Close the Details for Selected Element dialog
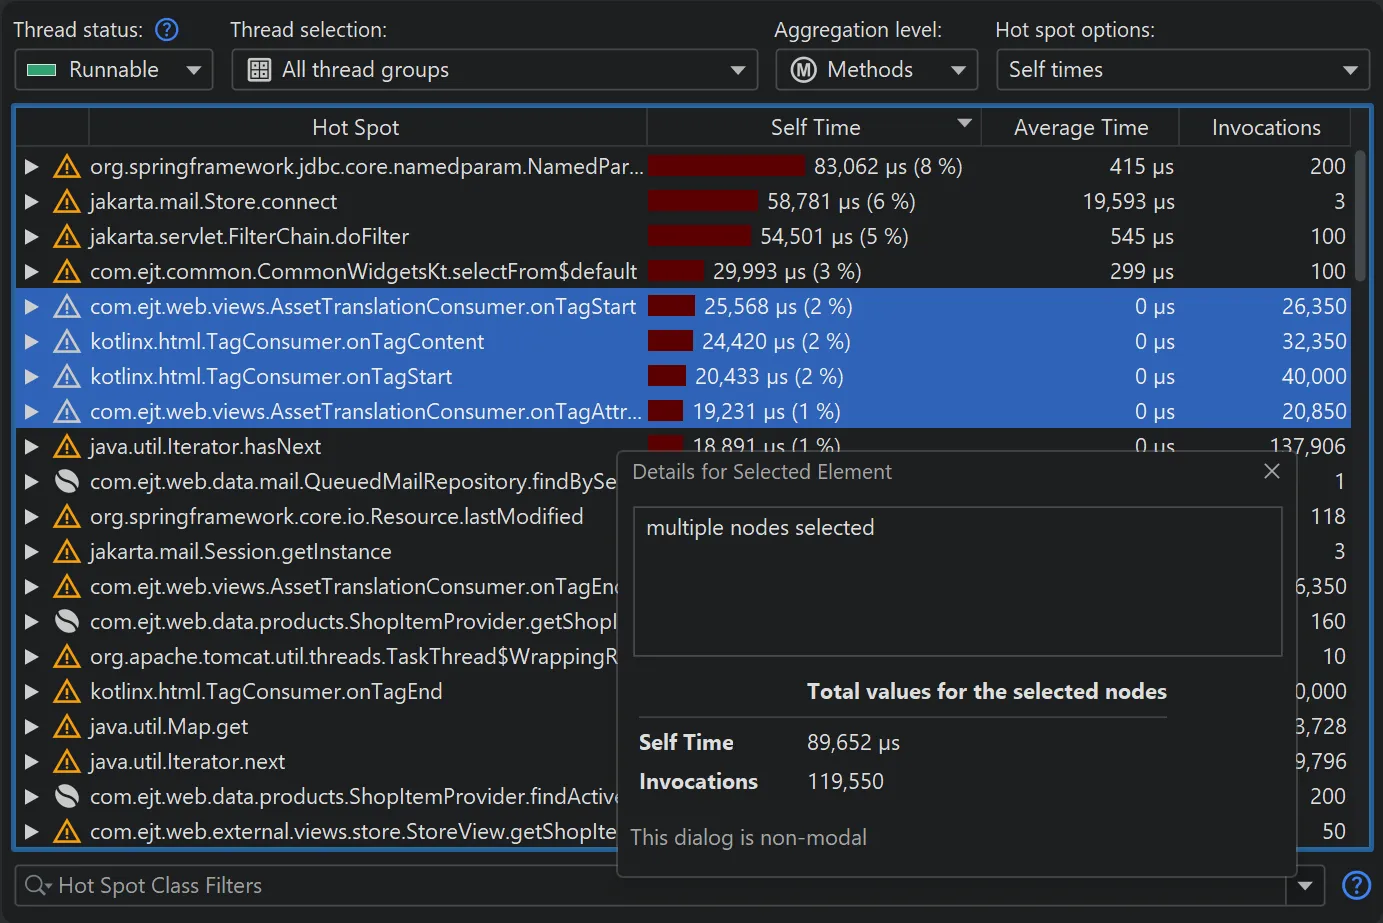The image size is (1383, 923). [1272, 471]
